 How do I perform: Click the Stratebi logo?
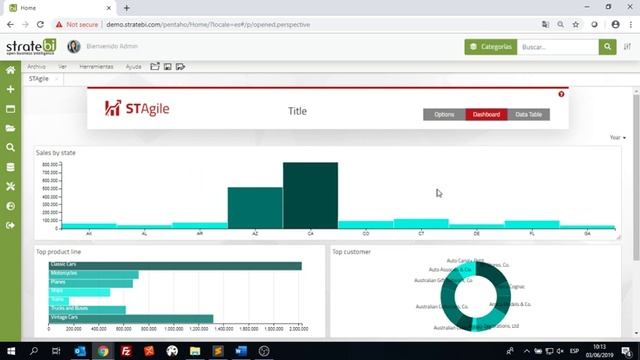pyautogui.click(x=31, y=47)
